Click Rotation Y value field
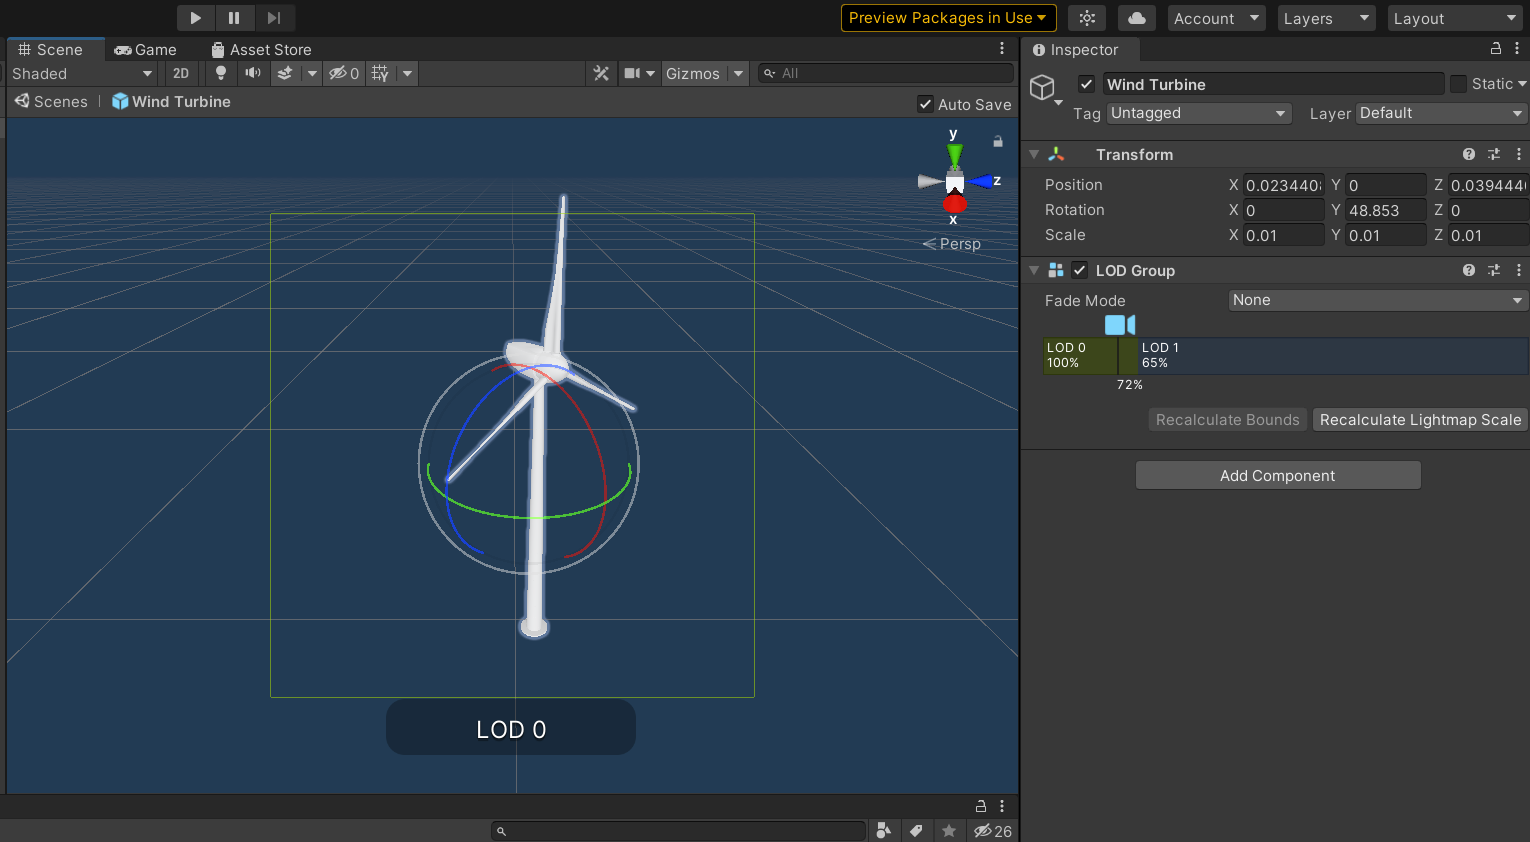Screen dimensions: 1530x842 point(1385,210)
